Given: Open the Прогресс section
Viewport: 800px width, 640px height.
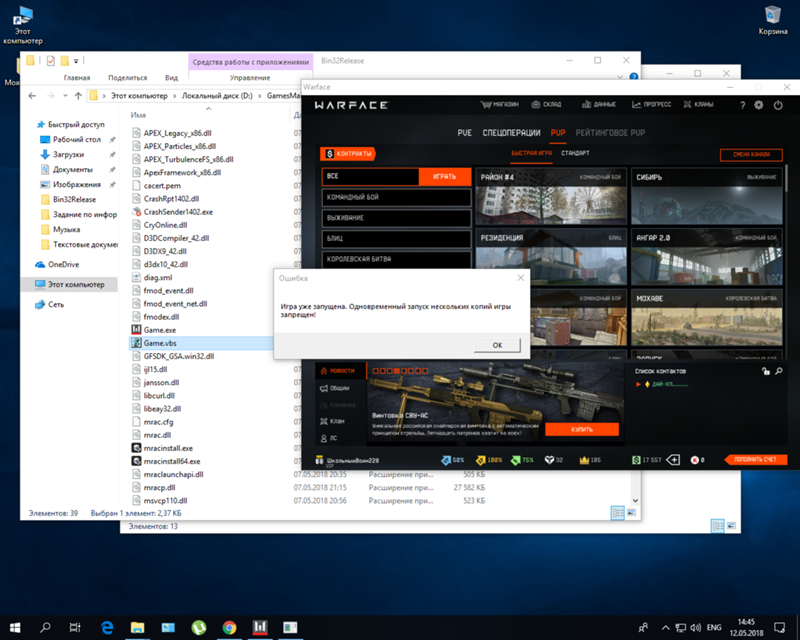Looking at the screenshot, I should click(x=652, y=105).
